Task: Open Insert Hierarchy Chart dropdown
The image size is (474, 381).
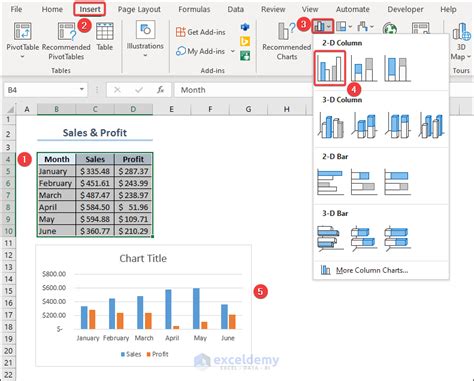Action: tap(344, 26)
